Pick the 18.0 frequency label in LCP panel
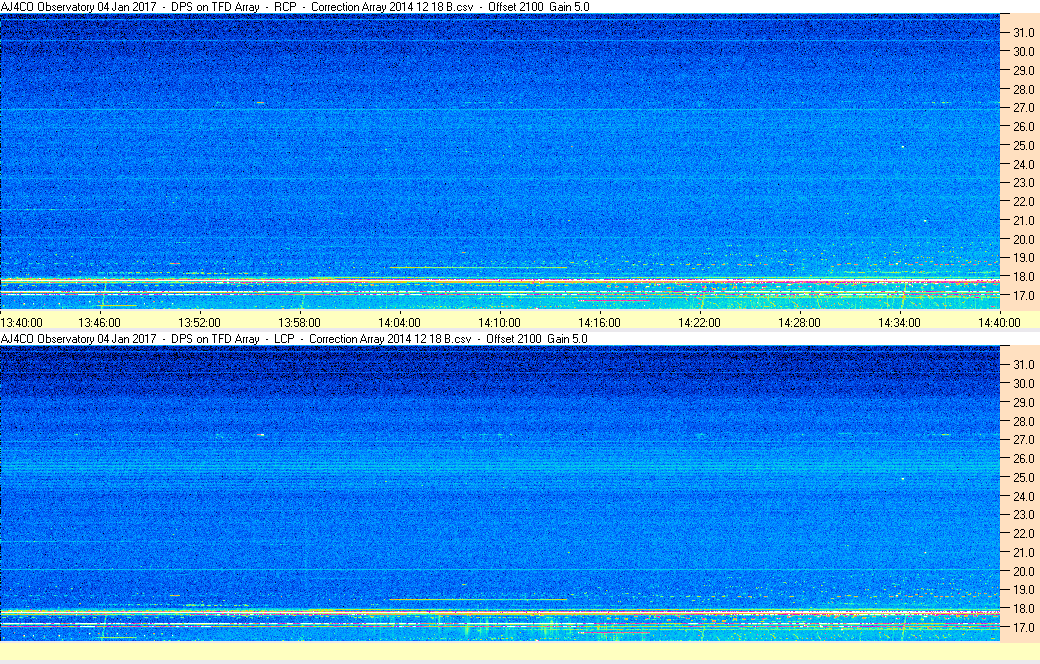 [x=1023, y=609]
